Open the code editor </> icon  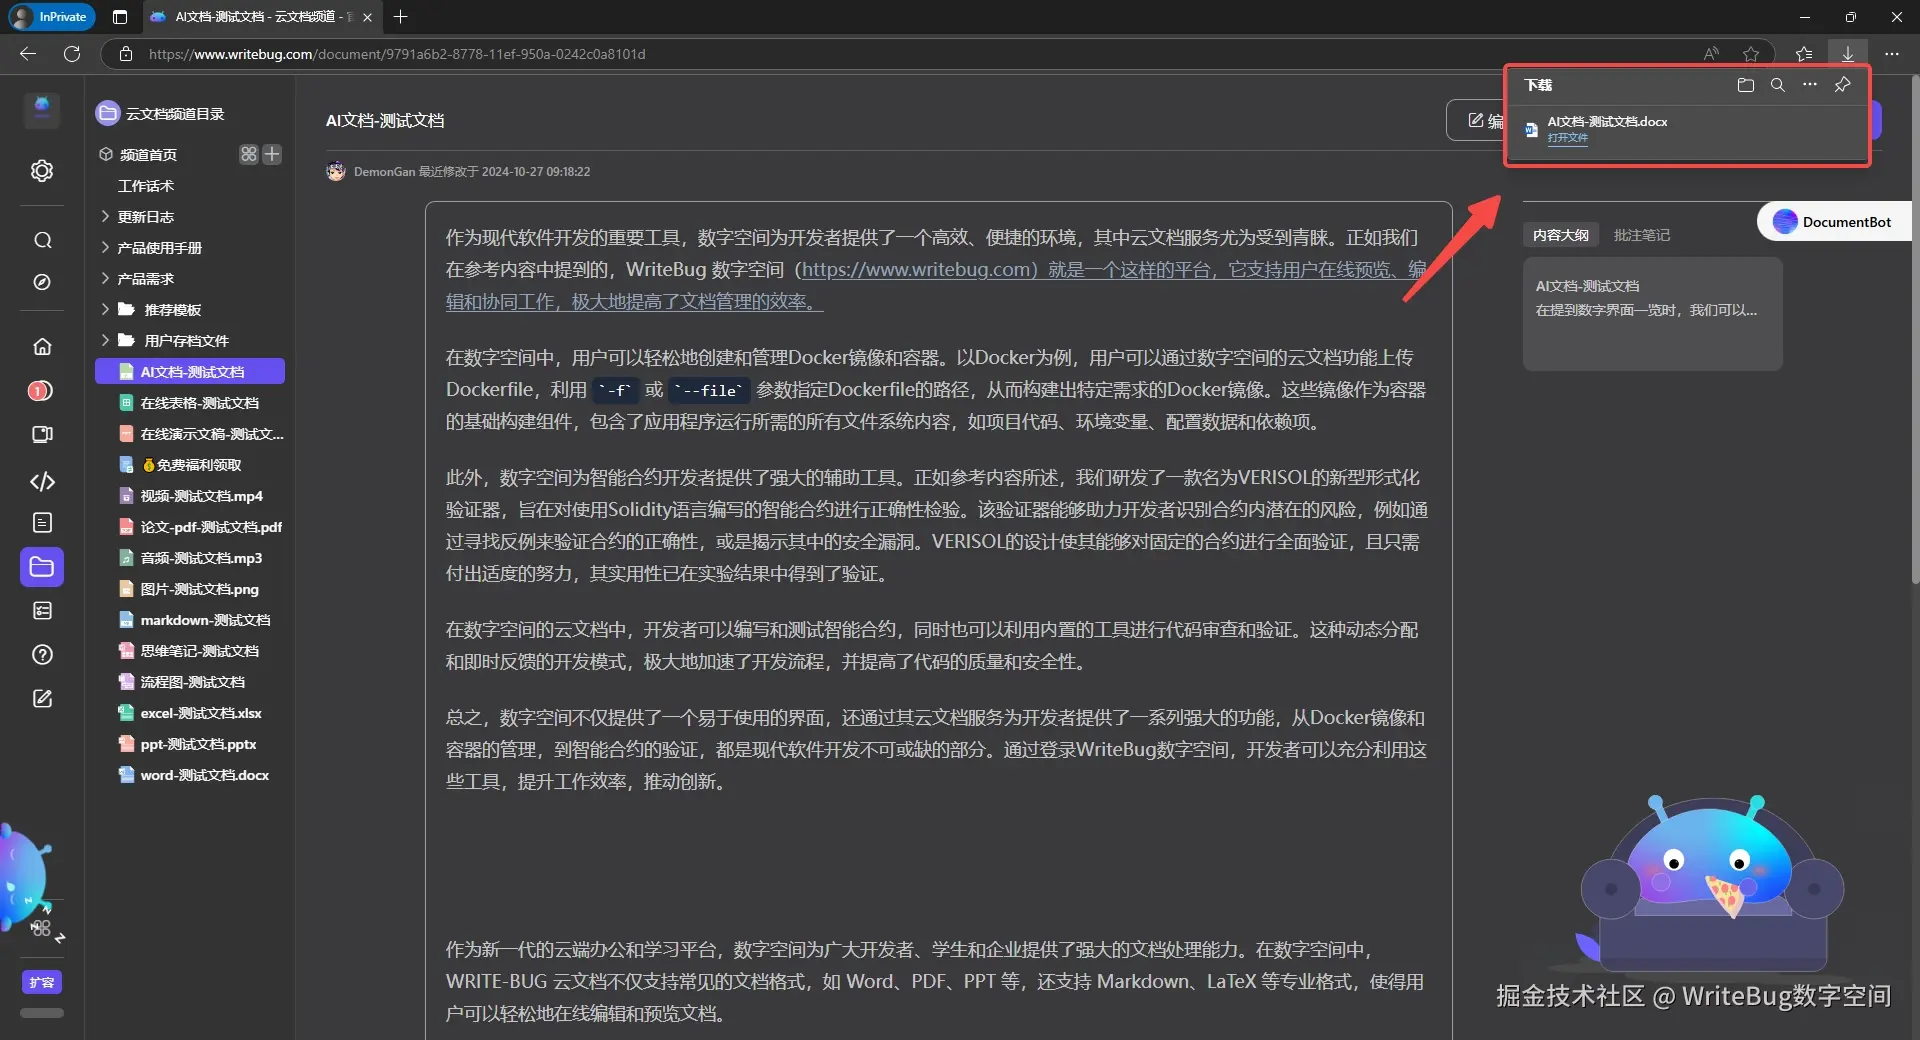[x=41, y=482]
